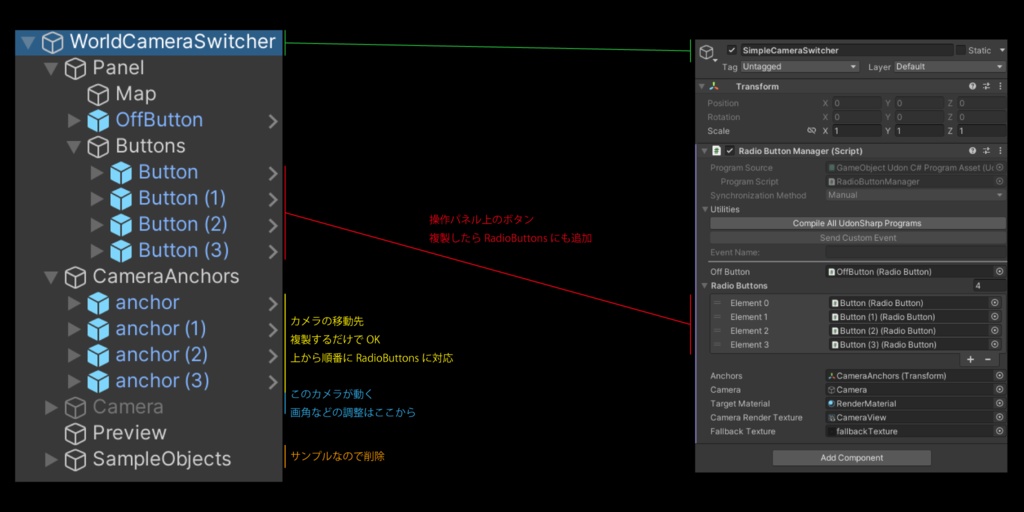Screen dimensions: 1024x512
Task: Open object picker for Program Script
Action: coord(999,182)
